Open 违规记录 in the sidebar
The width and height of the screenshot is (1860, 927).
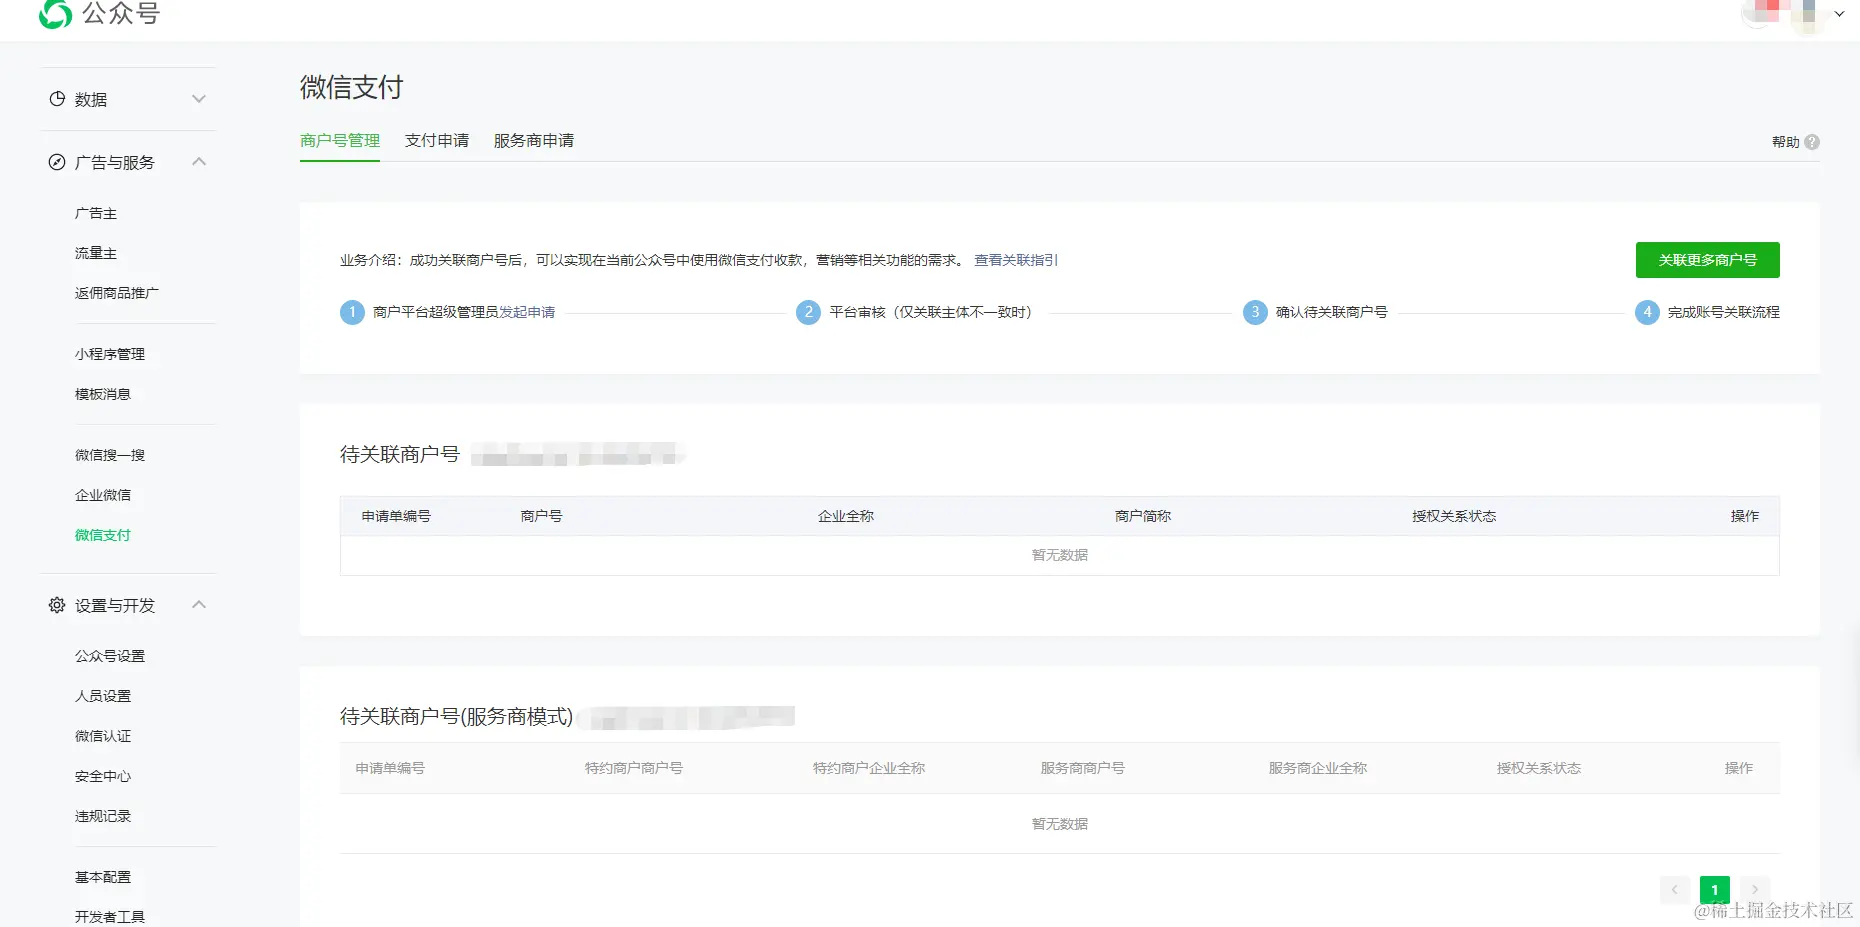coord(103,816)
